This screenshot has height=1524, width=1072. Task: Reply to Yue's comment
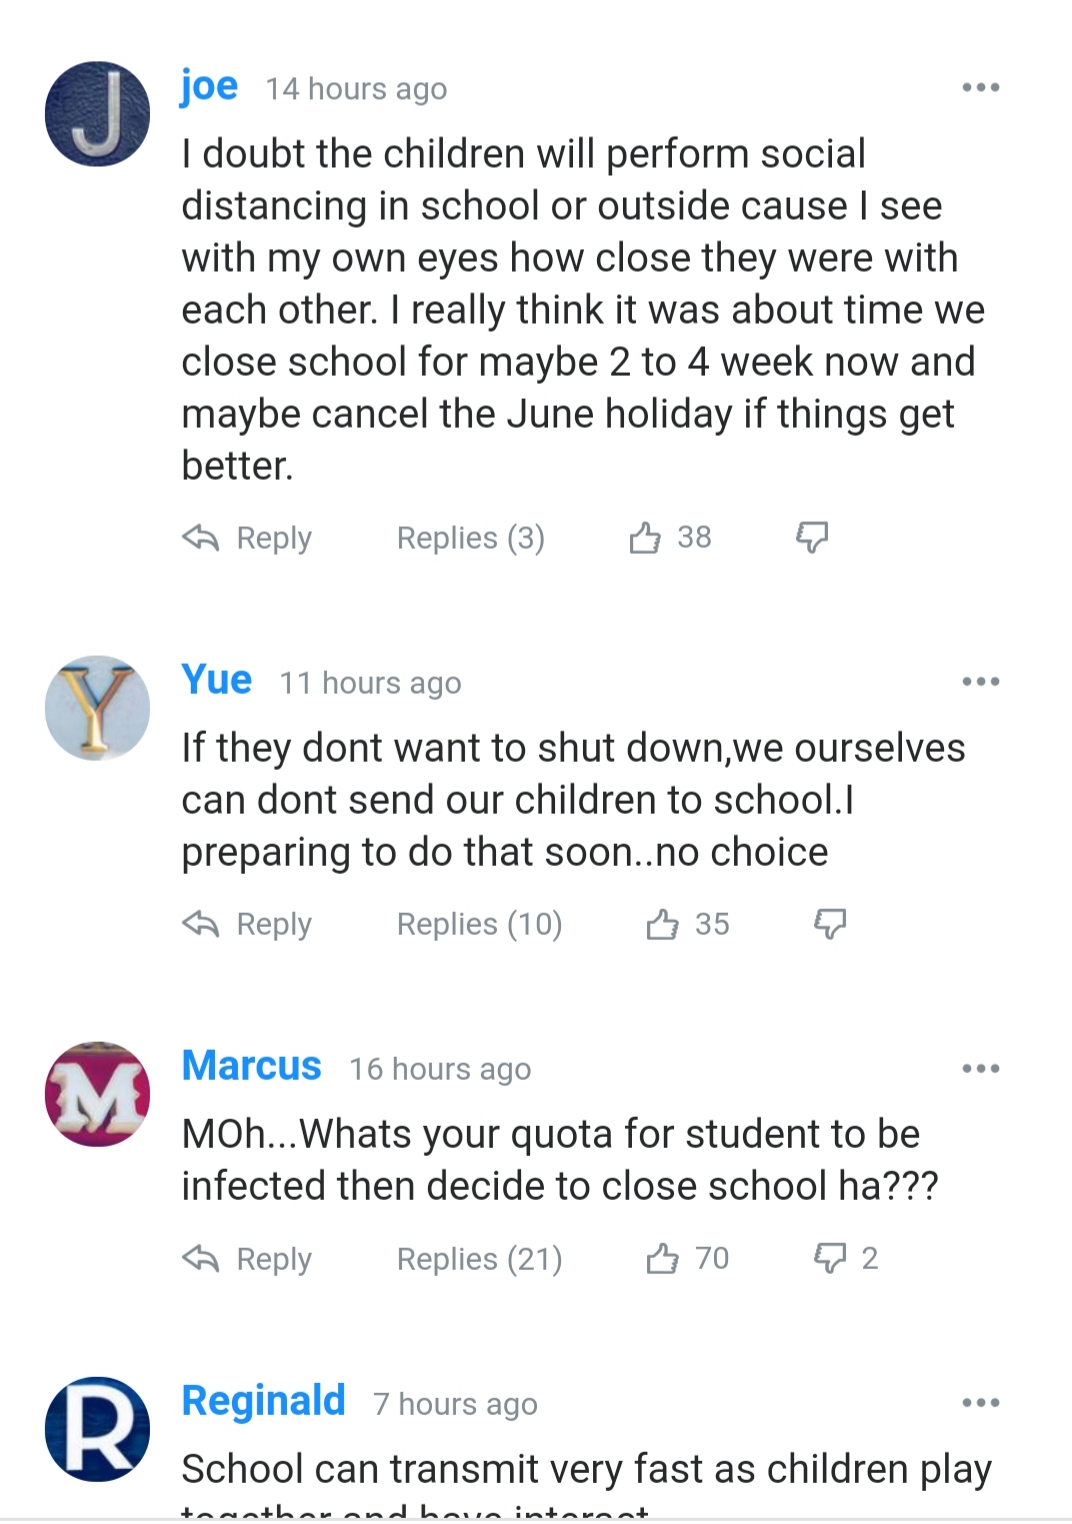tap(248, 924)
